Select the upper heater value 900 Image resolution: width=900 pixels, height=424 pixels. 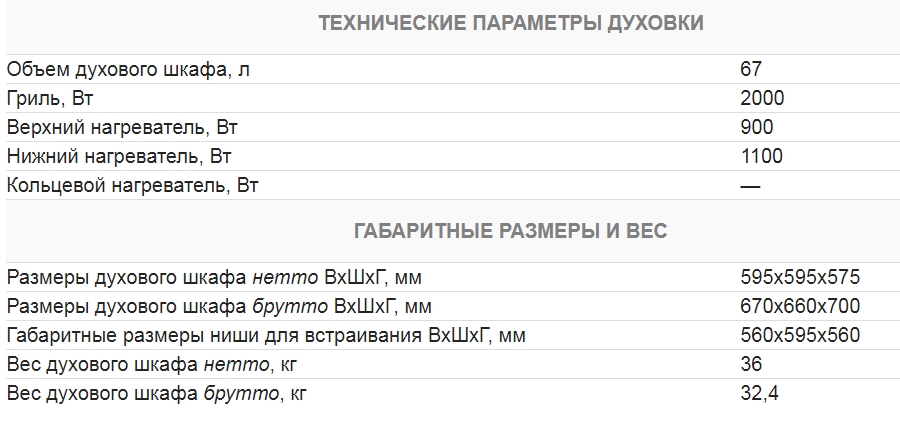[x=756, y=127]
